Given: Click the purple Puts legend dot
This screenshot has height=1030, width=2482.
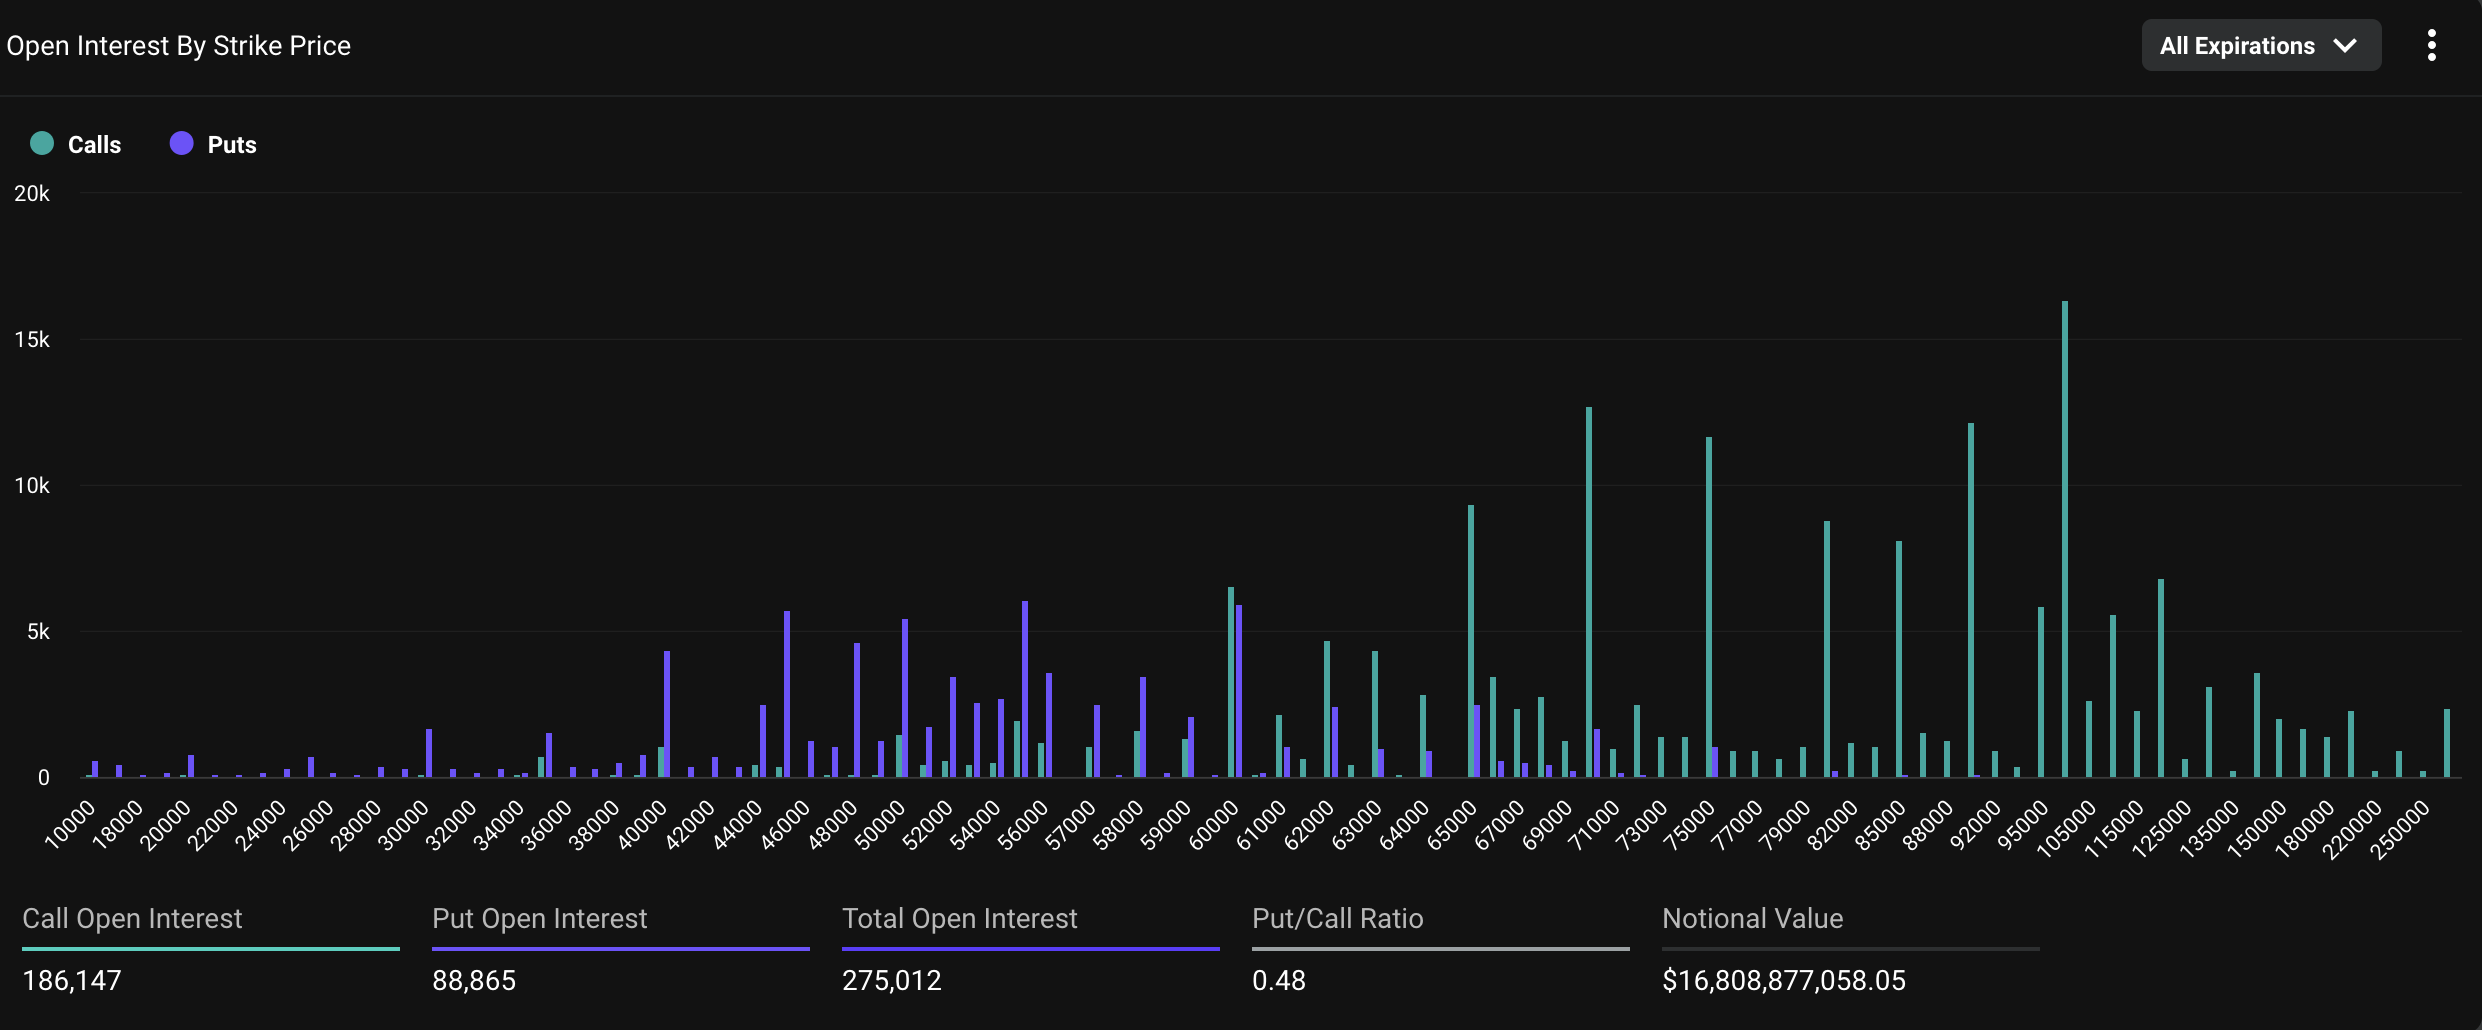Looking at the screenshot, I should click(x=181, y=144).
